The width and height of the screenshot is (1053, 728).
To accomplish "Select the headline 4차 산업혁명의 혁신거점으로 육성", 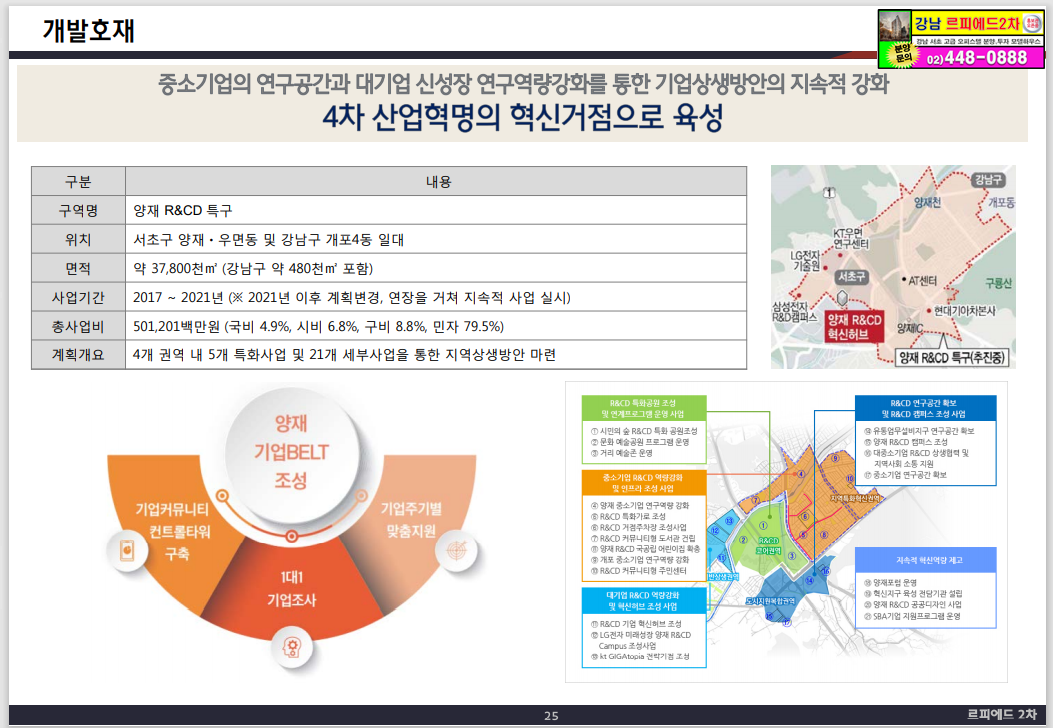I will [x=522, y=118].
